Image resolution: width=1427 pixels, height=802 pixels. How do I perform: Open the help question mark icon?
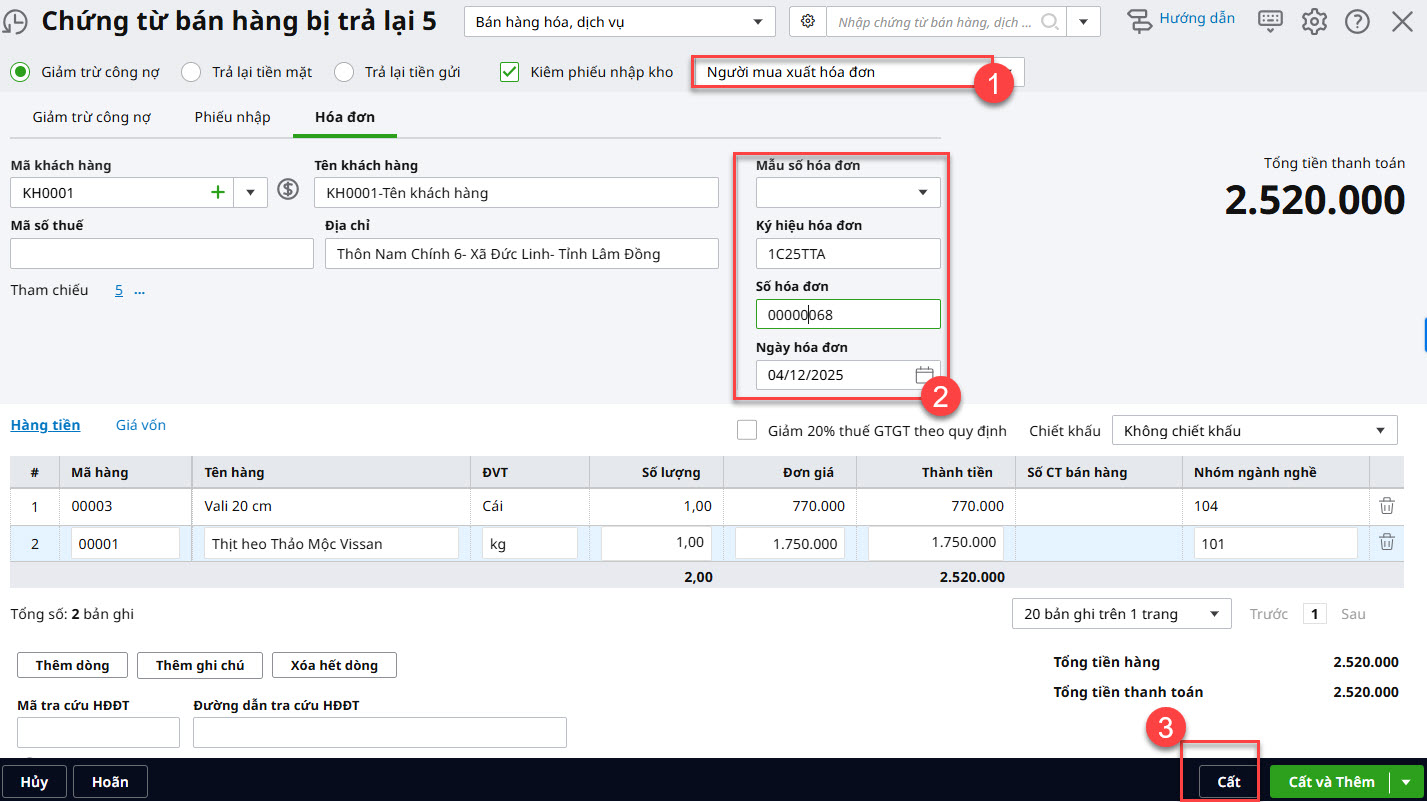pyautogui.click(x=1357, y=21)
